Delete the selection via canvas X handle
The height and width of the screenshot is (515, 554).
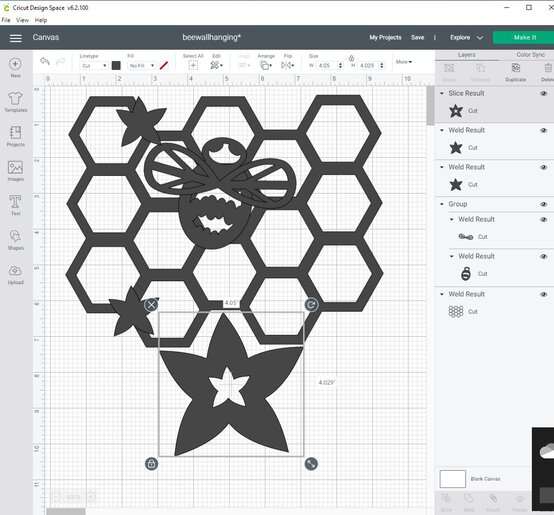point(151,304)
